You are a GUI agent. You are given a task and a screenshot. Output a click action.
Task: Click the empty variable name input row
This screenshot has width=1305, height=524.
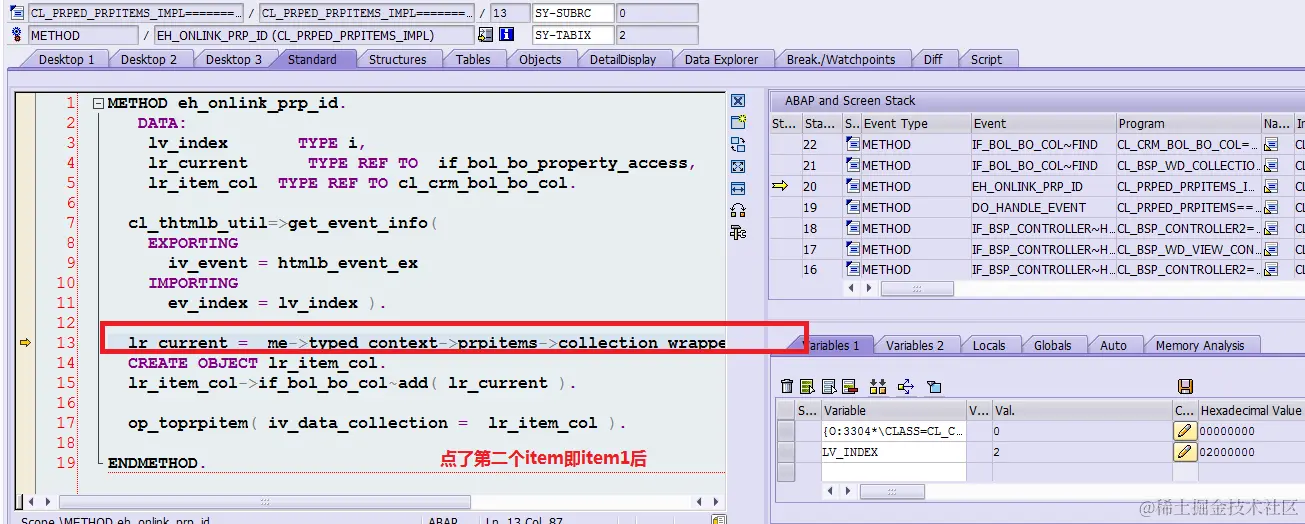click(893, 472)
